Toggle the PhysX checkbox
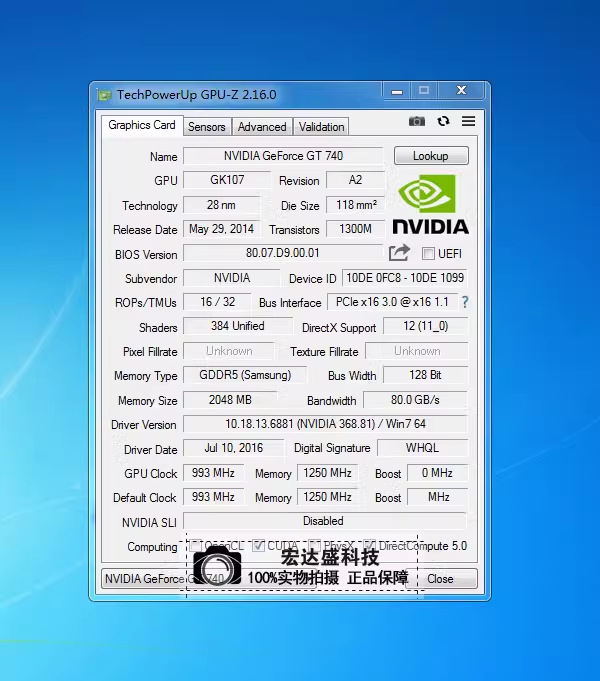 pyautogui.click(x=315, y=545)
